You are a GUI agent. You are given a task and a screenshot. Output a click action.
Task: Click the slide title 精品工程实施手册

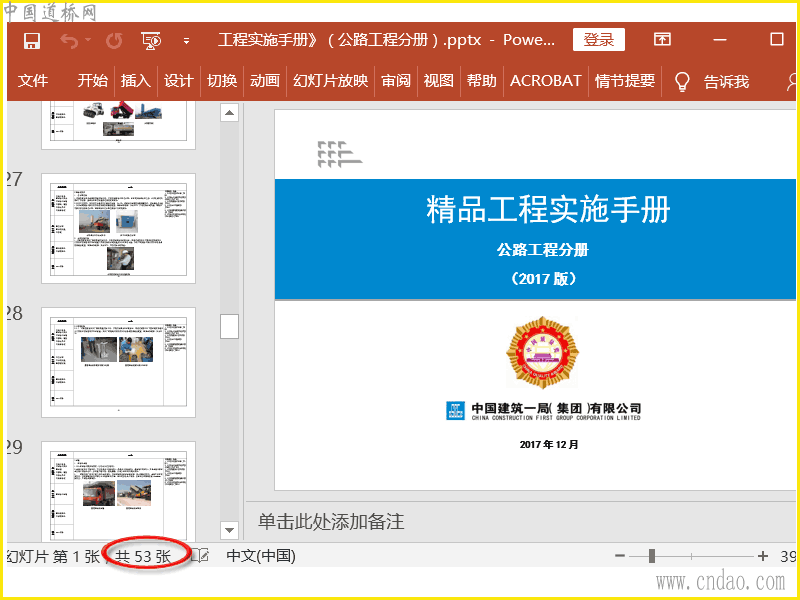[x=548, y=209]
